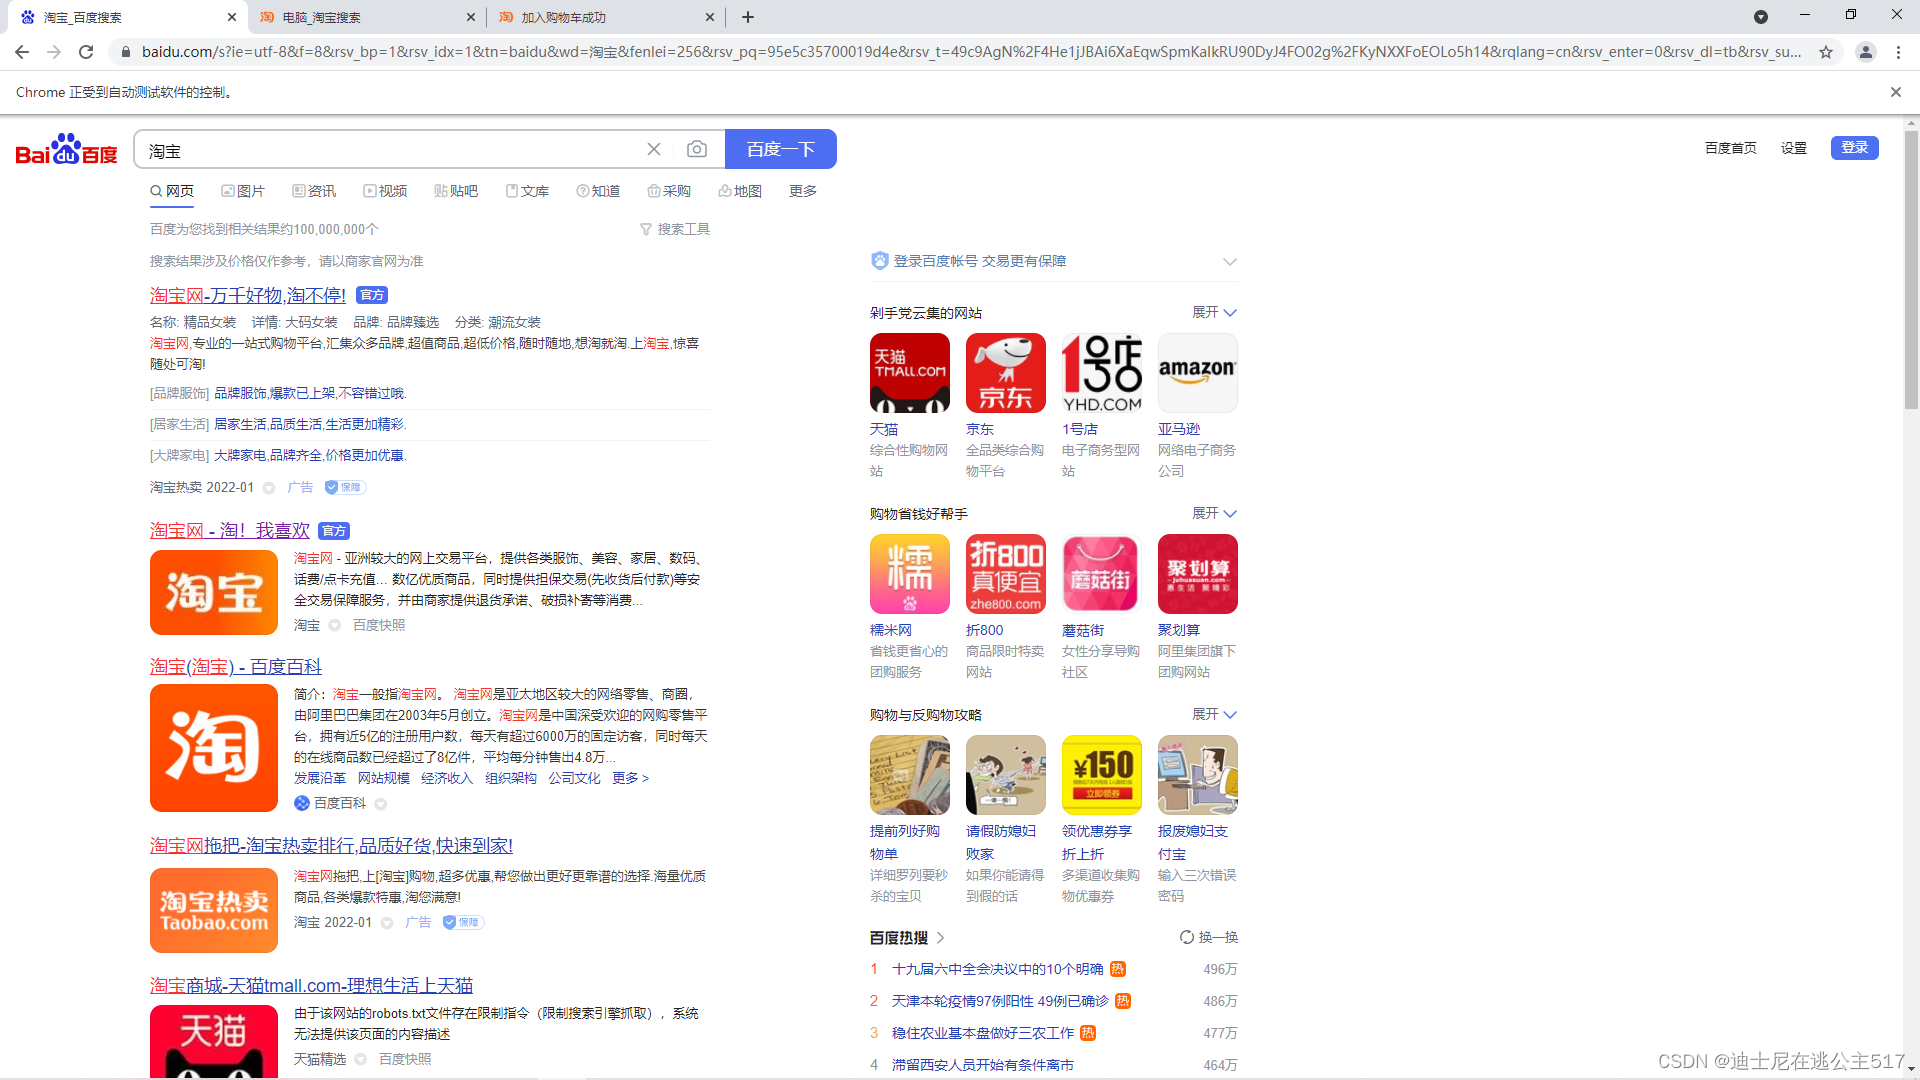The width and height of the screenshot is (1920, 1080).
Task: Bookmark this page with the star icon
Action: coord(1826,51)
